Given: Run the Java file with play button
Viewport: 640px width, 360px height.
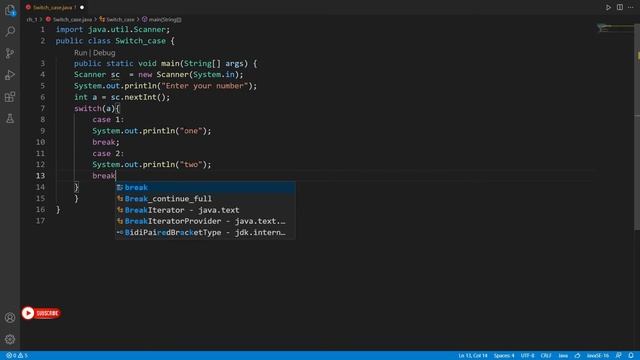Looking at the screenshot, I should pyautogui.click(x=608, y=7).
